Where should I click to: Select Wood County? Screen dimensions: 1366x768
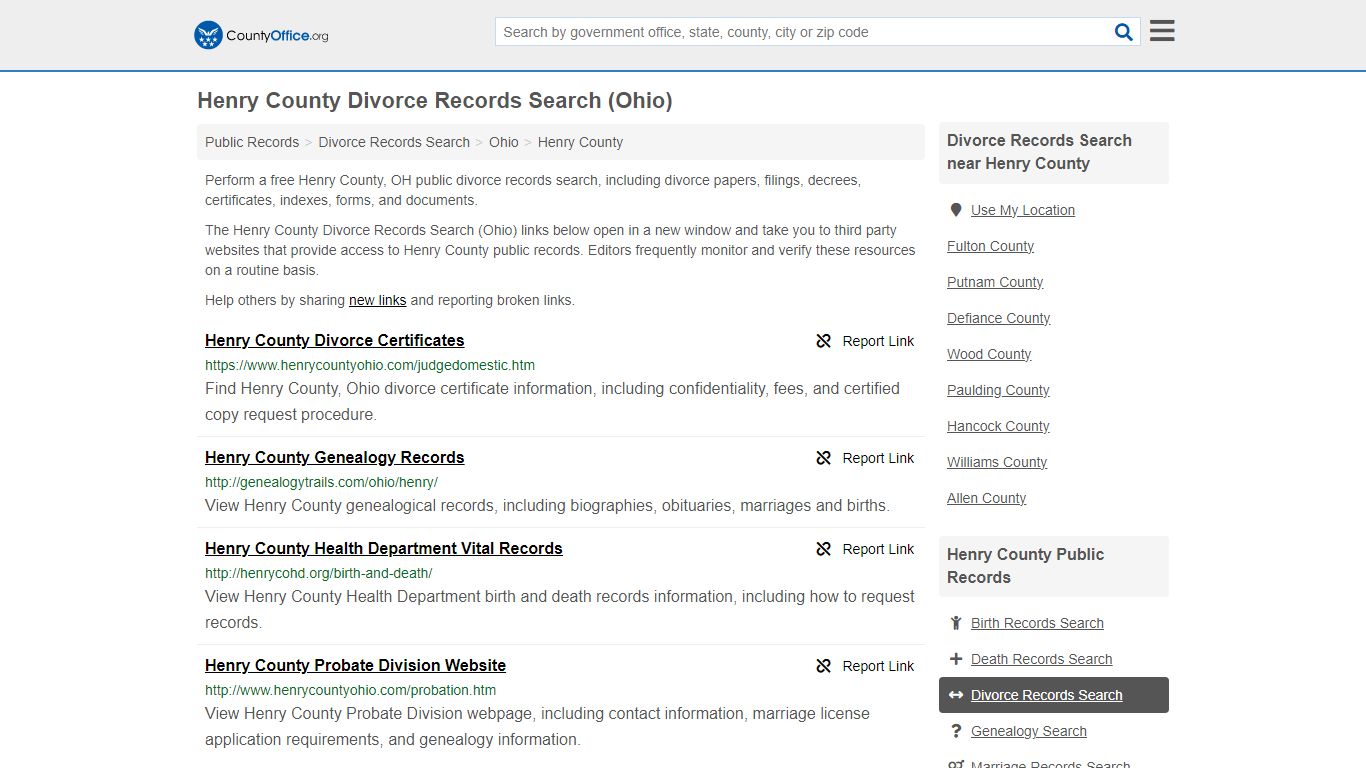(989, 354)
